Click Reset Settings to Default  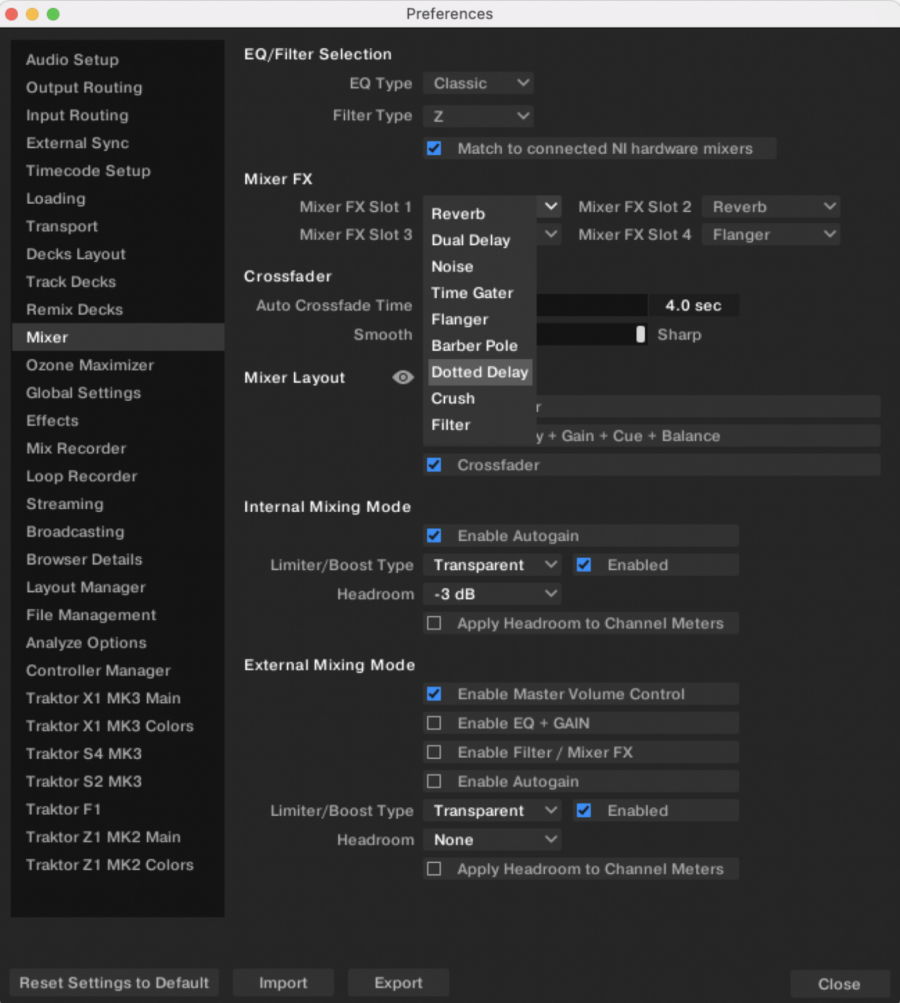(113, 982)
